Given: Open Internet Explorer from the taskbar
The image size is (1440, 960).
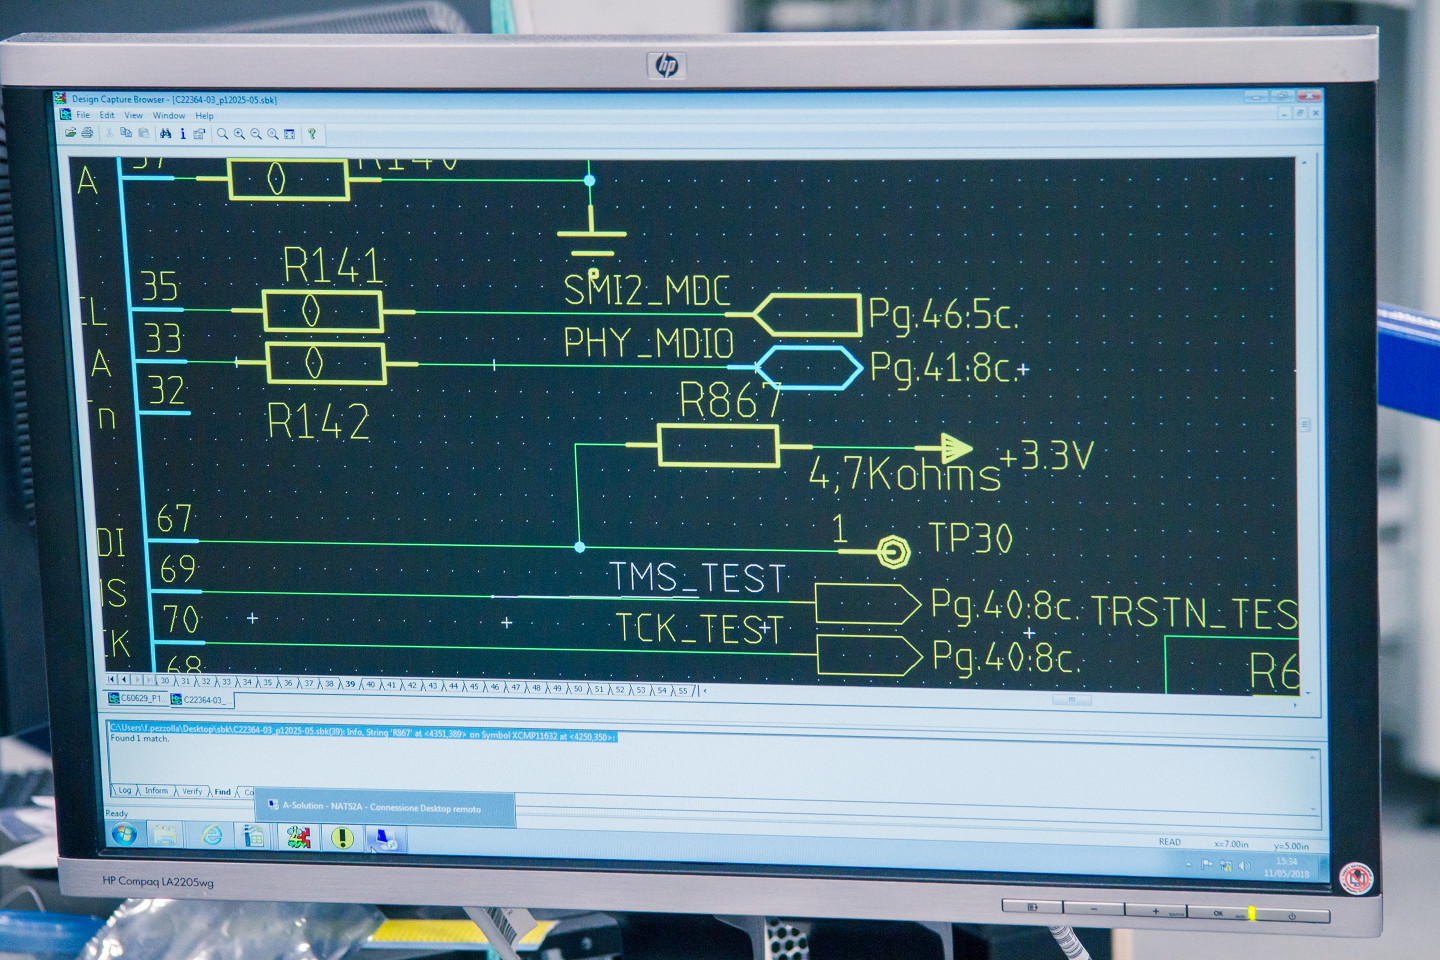Looking at the screenshot, I should [x=212, y=835].
